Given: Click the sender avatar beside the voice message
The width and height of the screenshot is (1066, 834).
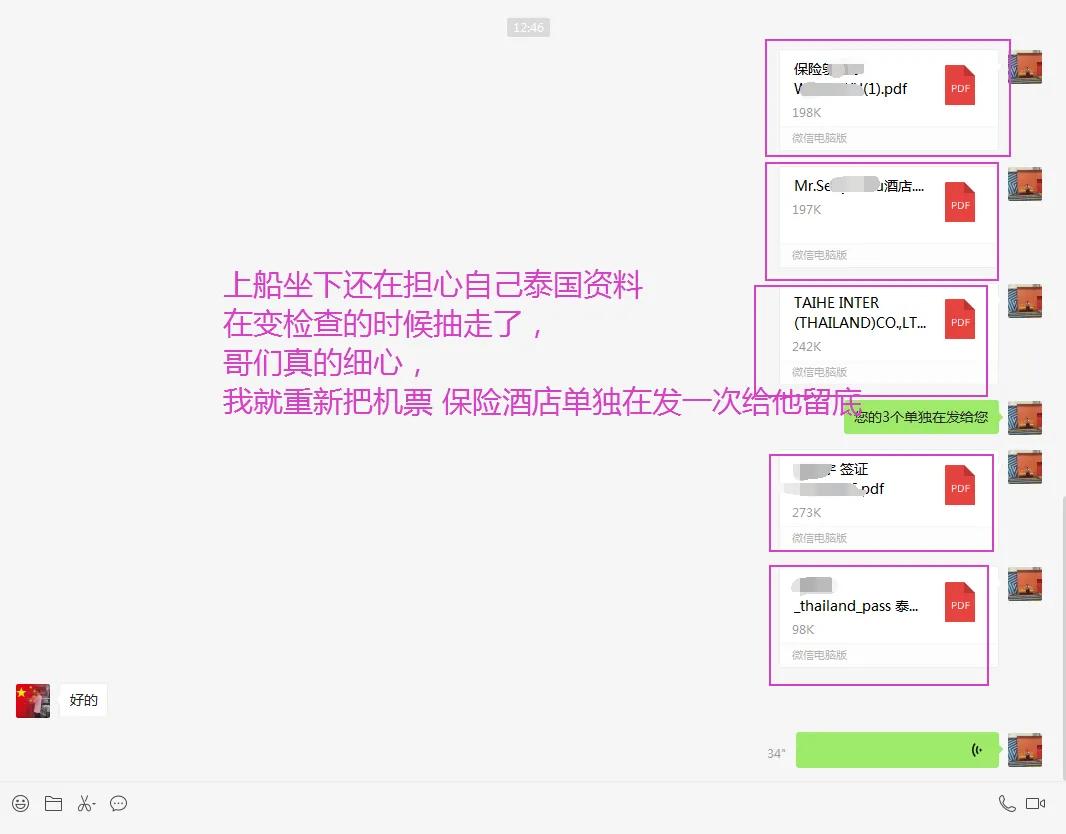Looking at the screenshot, I should 1025,750.
